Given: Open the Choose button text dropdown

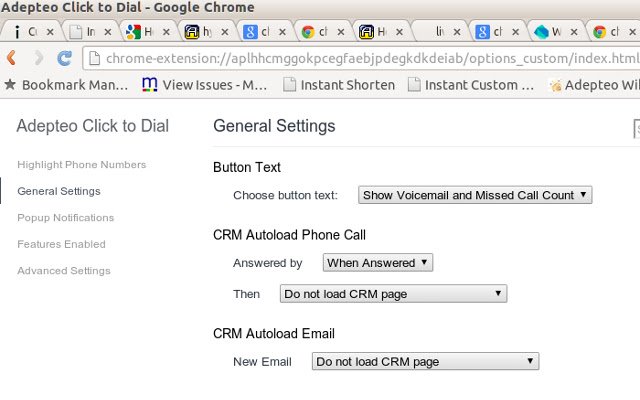Looking at the screenshot, I should [x=475, y=195].
